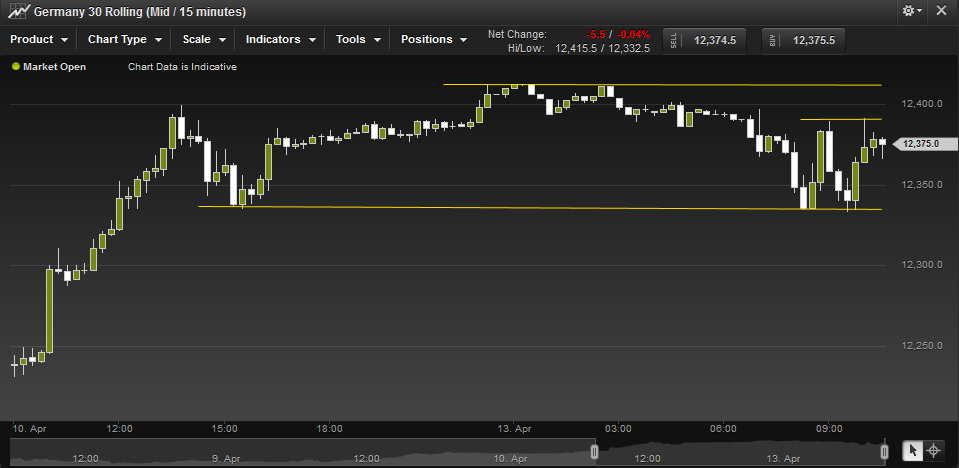Click the chart icon beside Germany 30 title

coord(16,12)
